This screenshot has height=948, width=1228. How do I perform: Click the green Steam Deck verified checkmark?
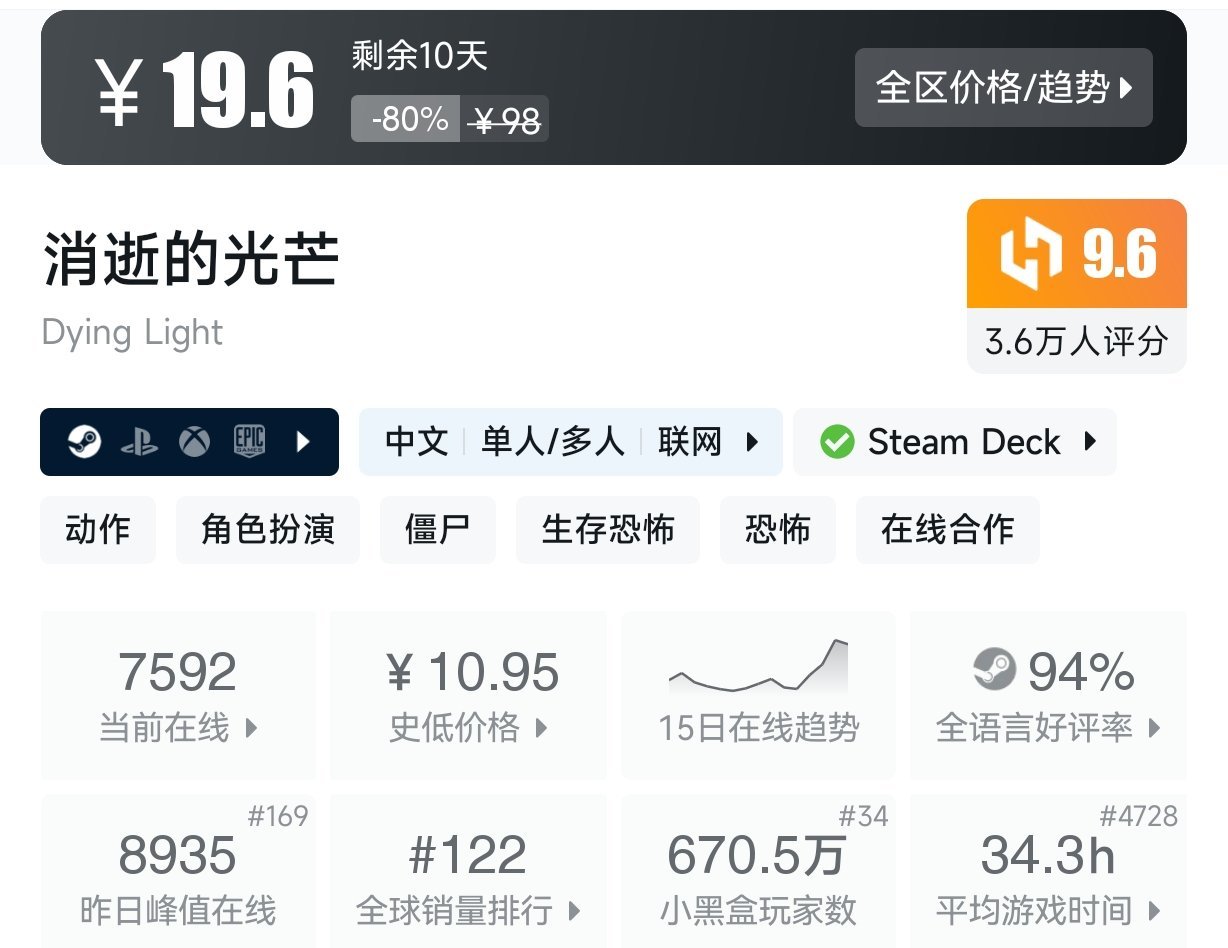[x=837, y=442]
